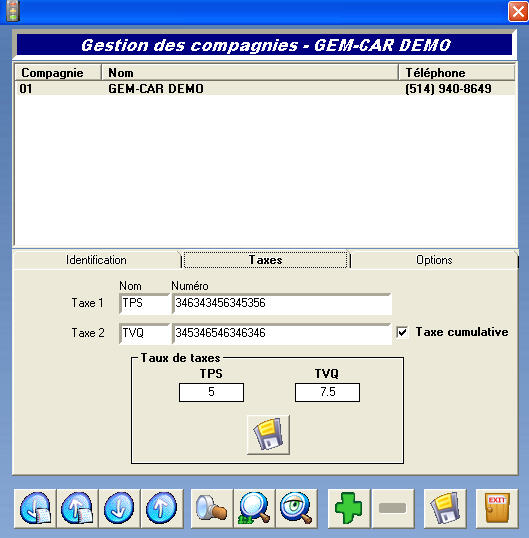Click the last-record page up arrow icon
The height and width of the screenshot is (538, 529).
(x=77, y=508)
